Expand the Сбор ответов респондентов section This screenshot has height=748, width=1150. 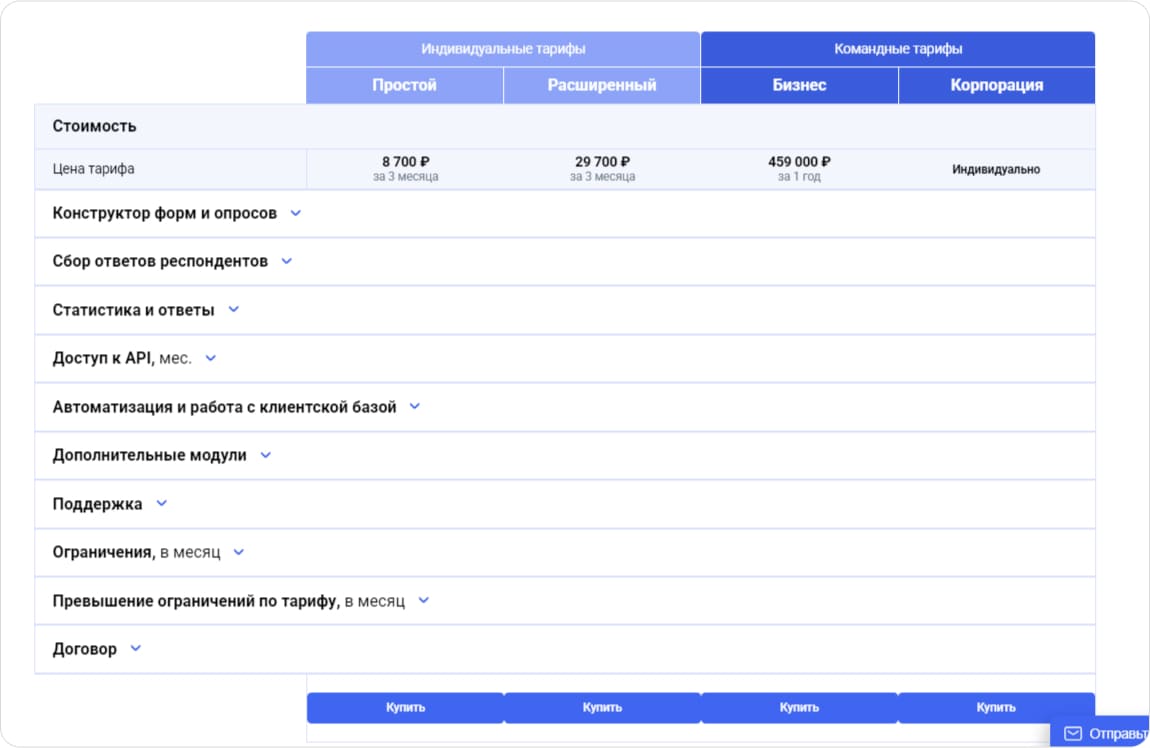point(286,261)
